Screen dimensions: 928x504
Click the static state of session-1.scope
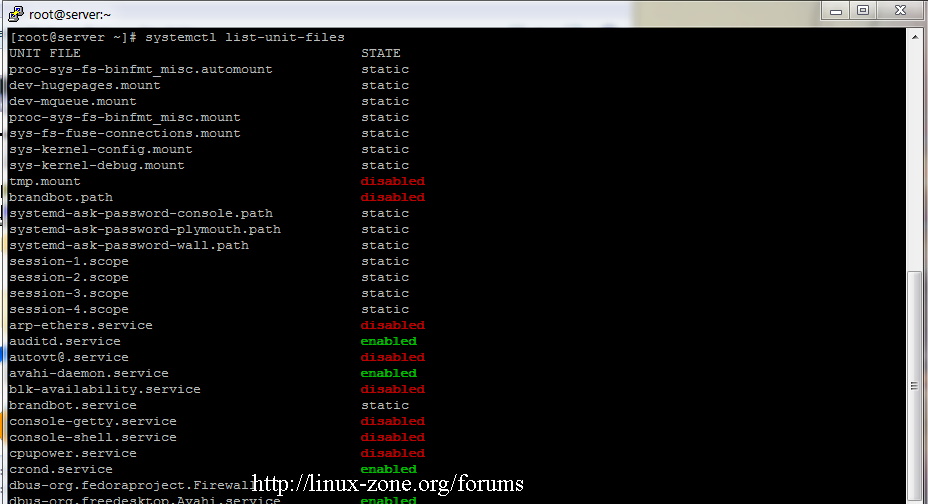385,261
